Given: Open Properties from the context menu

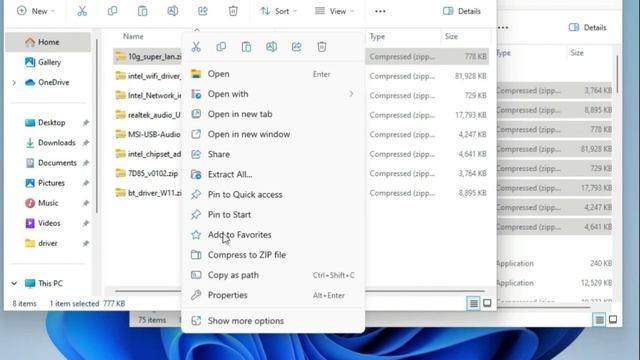Looking at the screenshot, I should 273,295.
